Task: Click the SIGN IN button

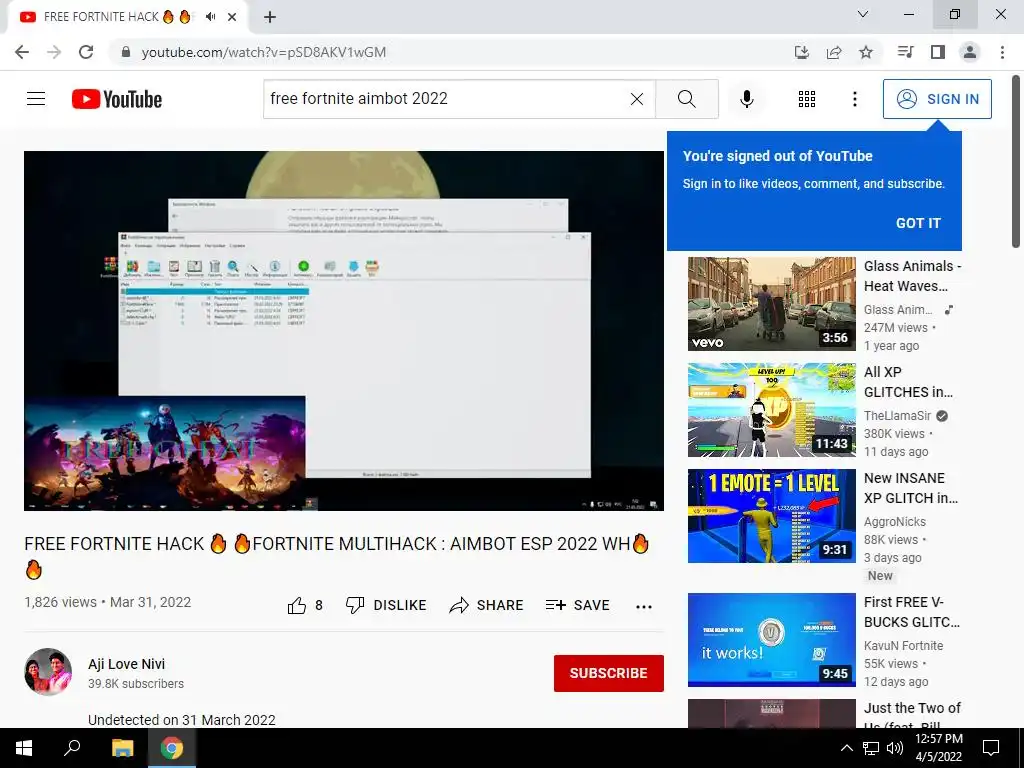Action: point(937,99)
